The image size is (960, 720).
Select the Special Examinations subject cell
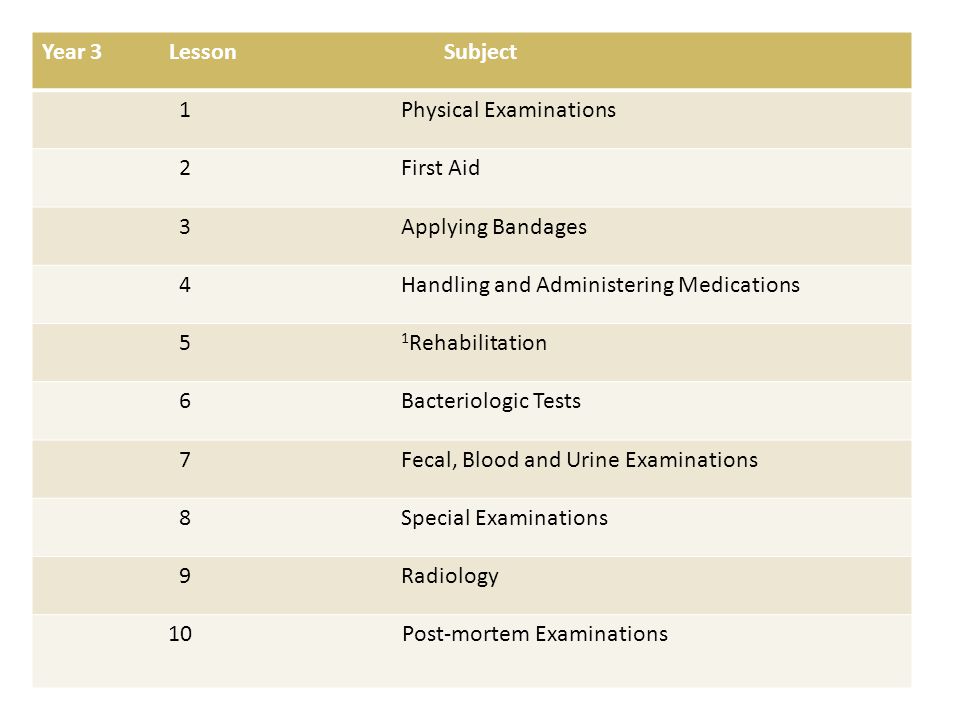(x=504, y=518)
